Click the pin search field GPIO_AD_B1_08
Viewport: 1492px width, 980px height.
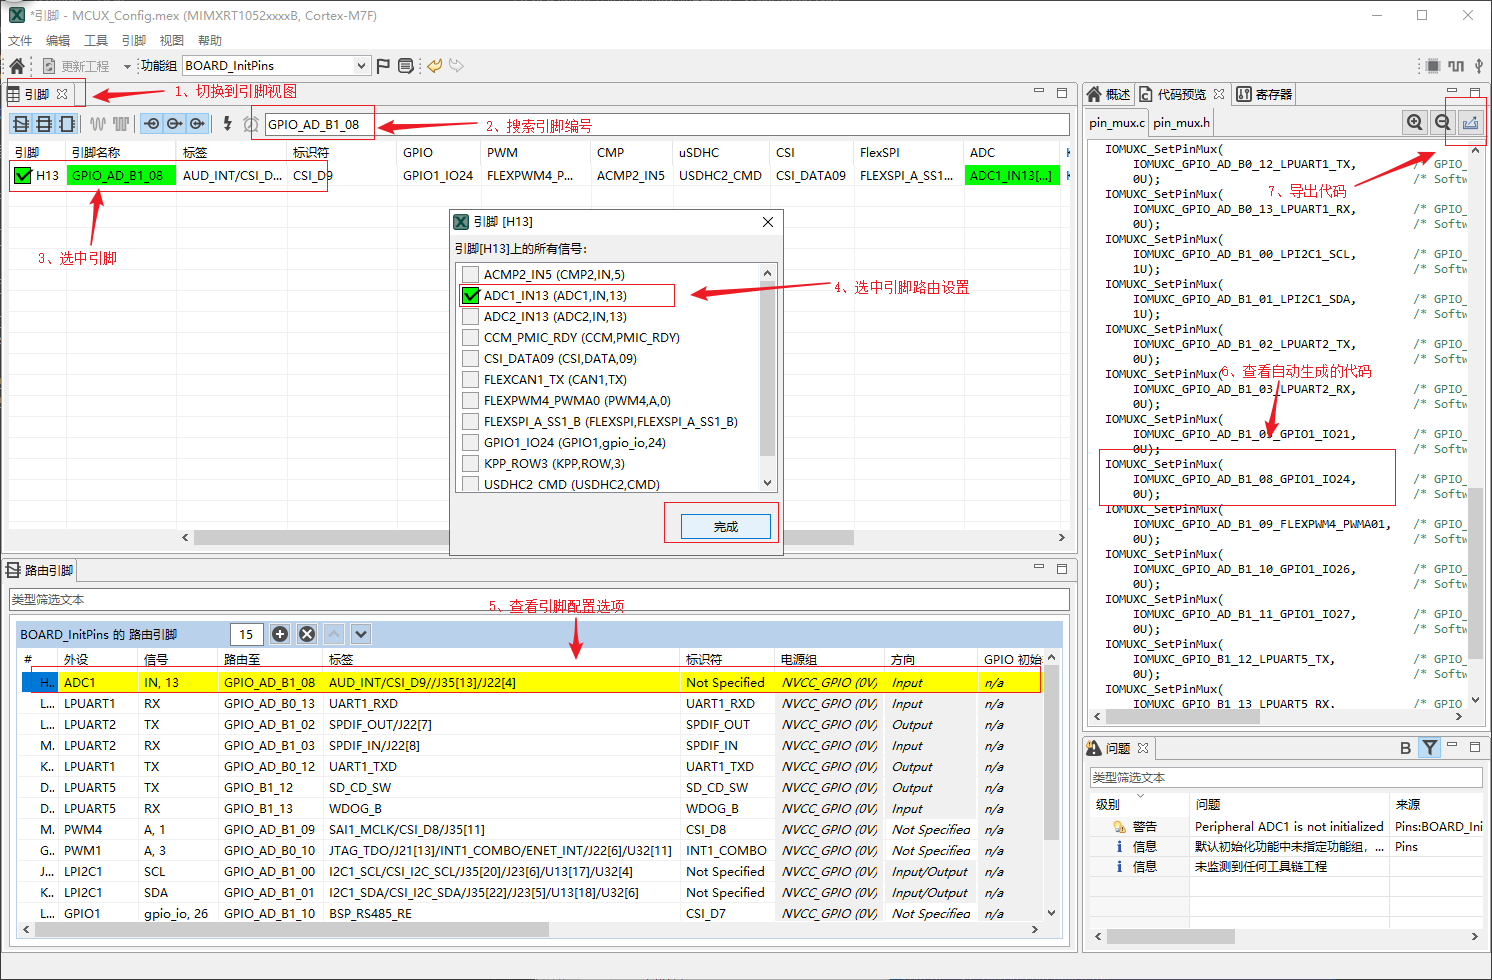[315, 125]
